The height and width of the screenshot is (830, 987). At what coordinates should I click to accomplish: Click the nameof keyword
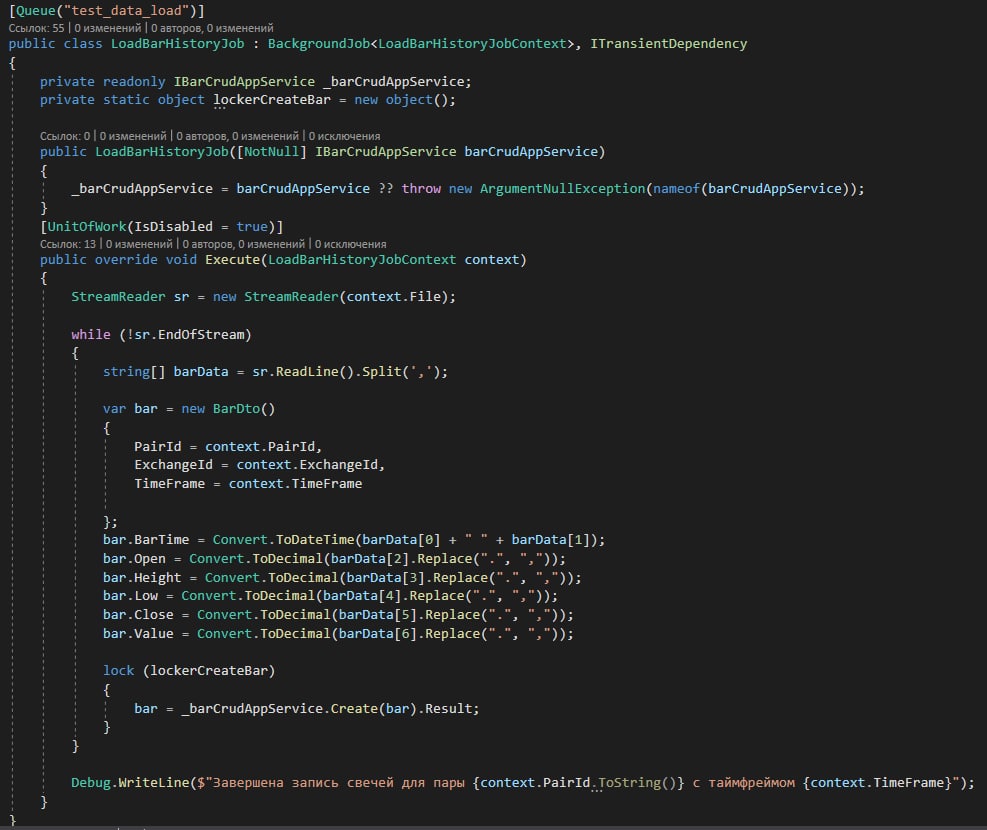pos(676,189)
